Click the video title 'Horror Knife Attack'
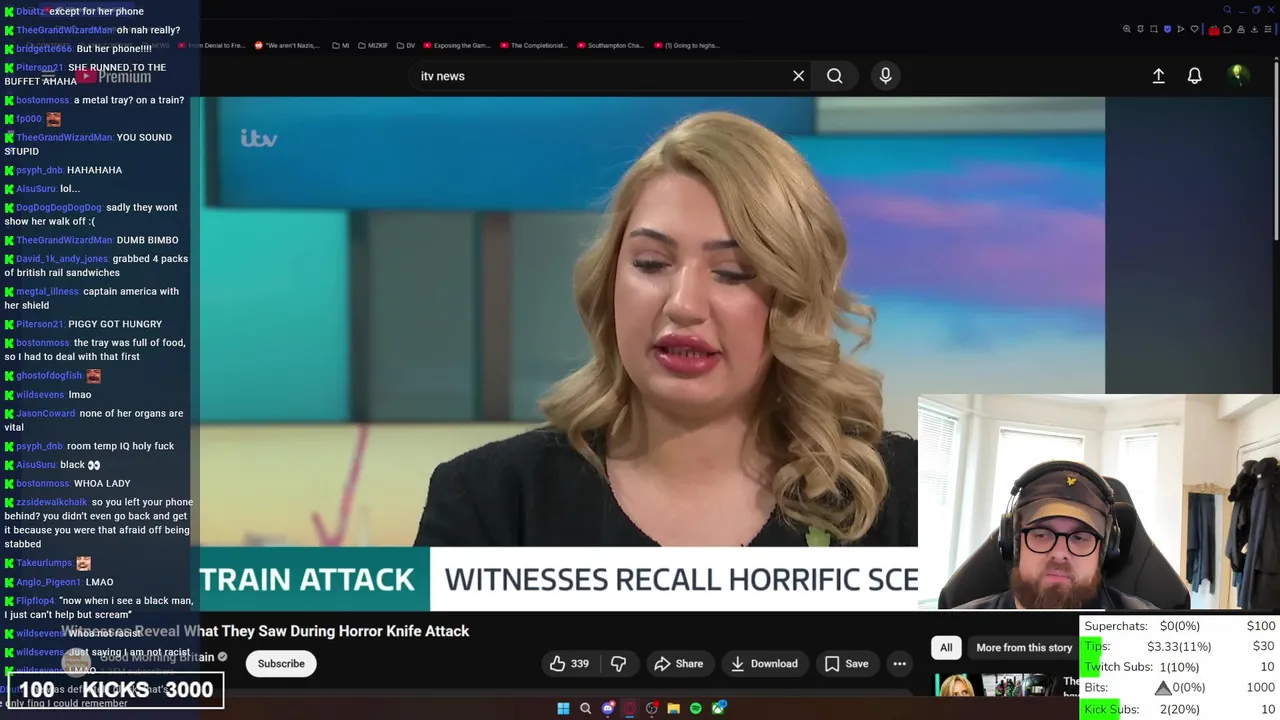1280x720 pixels. (265, 631)
